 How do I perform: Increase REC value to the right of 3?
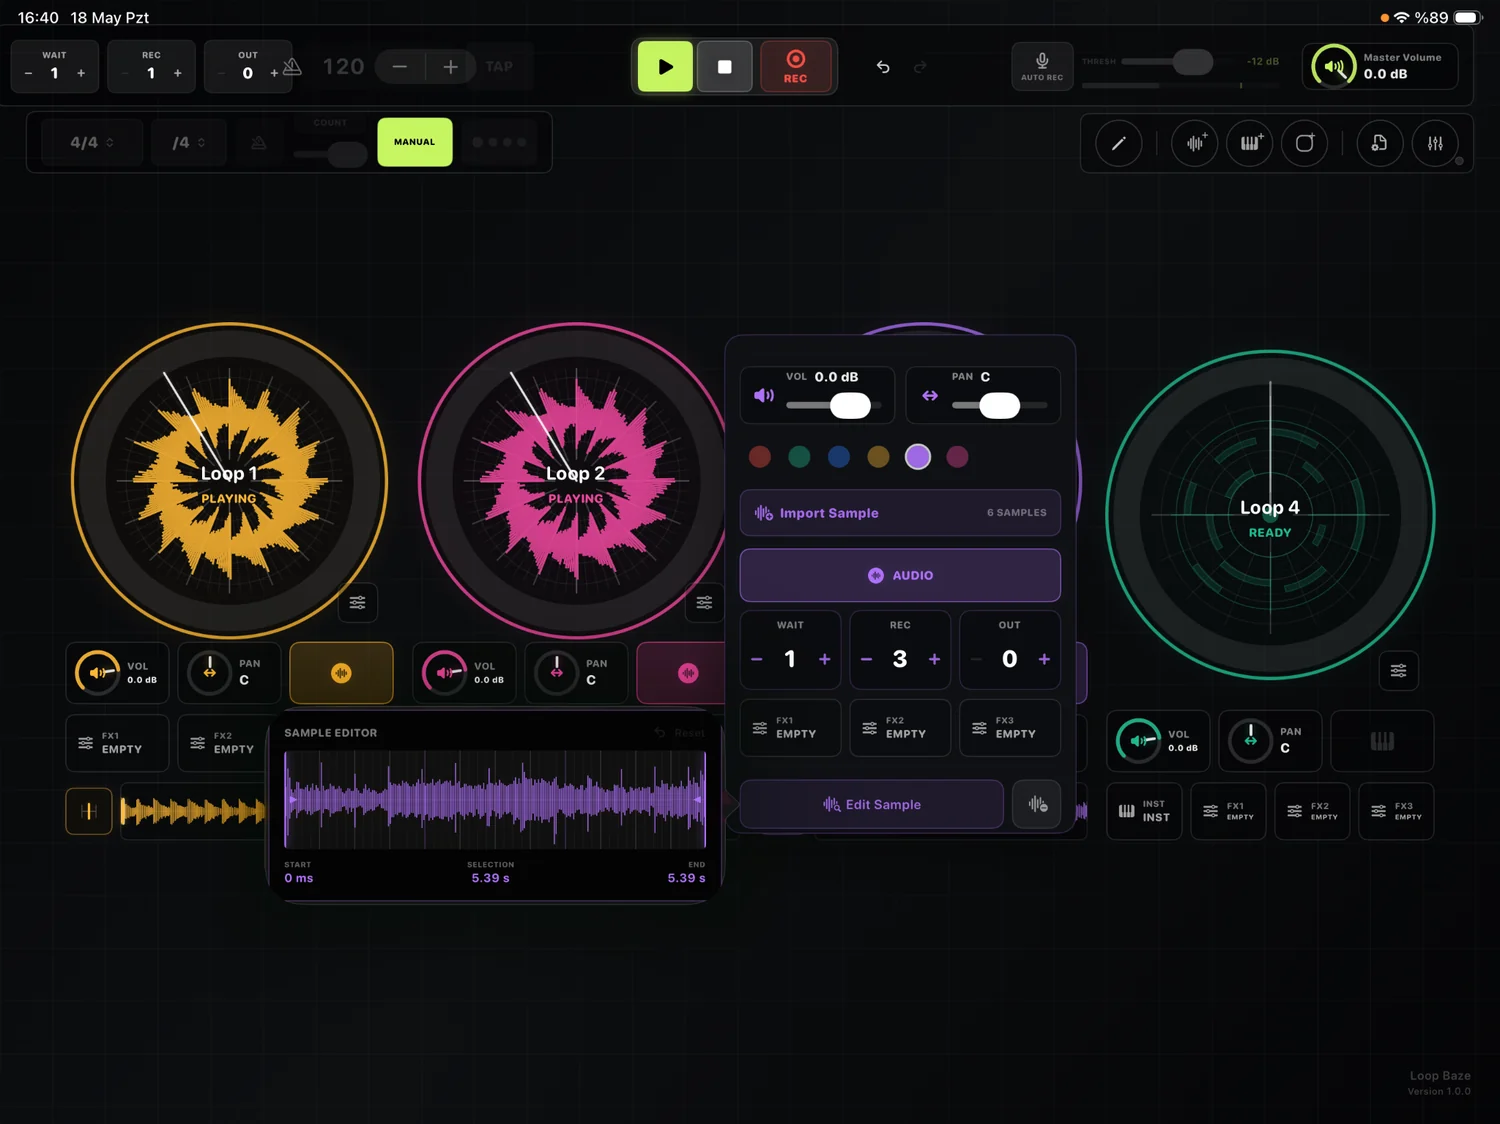pyautogui.click(x=934, y=659)
